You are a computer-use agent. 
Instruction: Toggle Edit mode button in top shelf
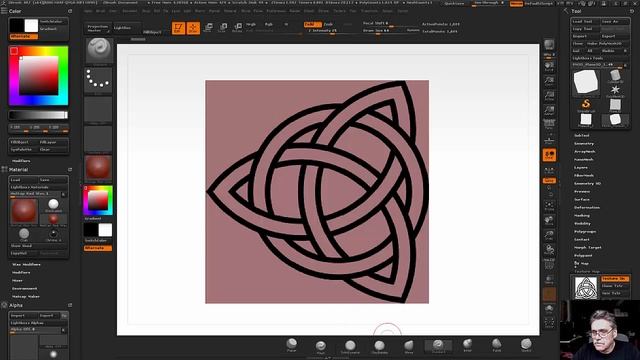point(178,28)
